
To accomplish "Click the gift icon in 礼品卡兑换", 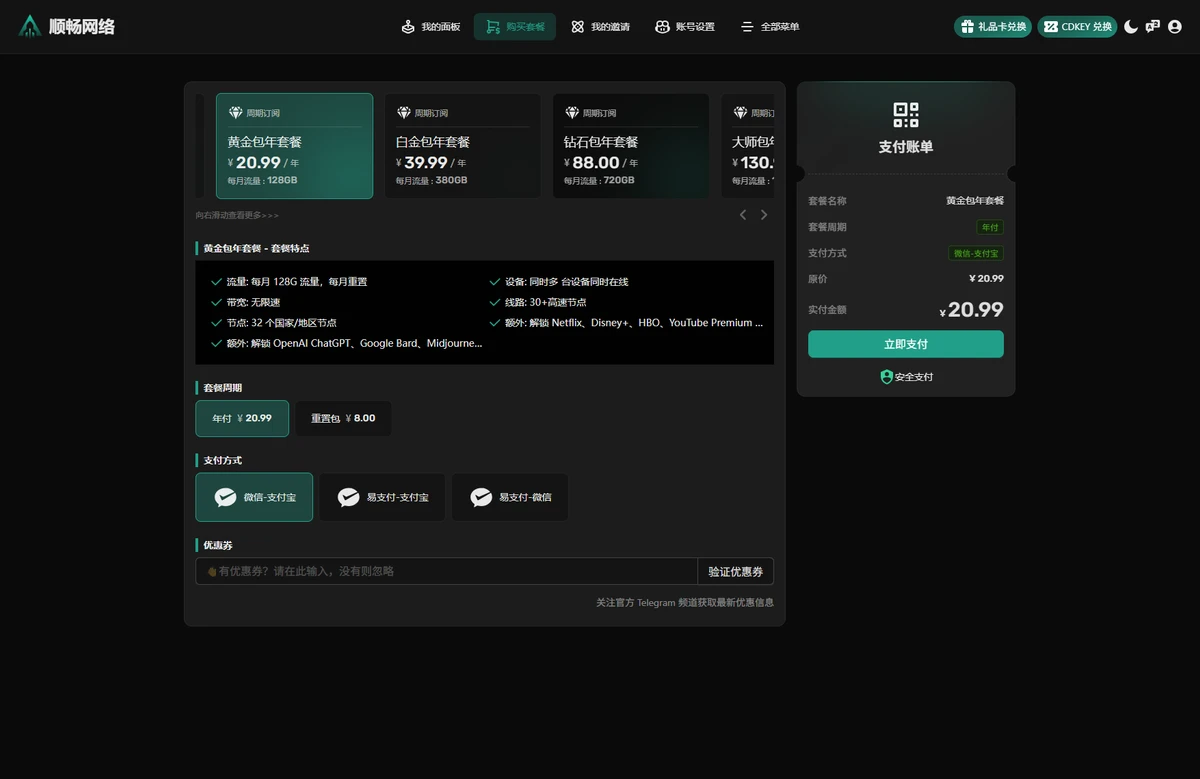I will (967, 27).
